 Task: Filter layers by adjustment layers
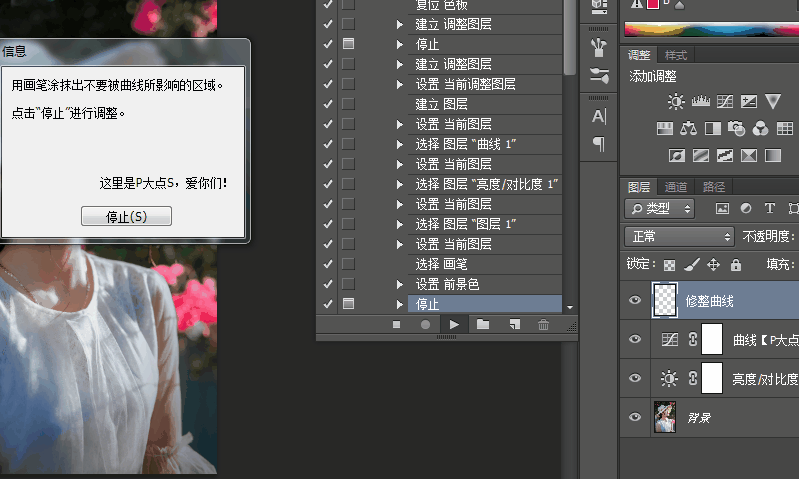tap(746, 208)
